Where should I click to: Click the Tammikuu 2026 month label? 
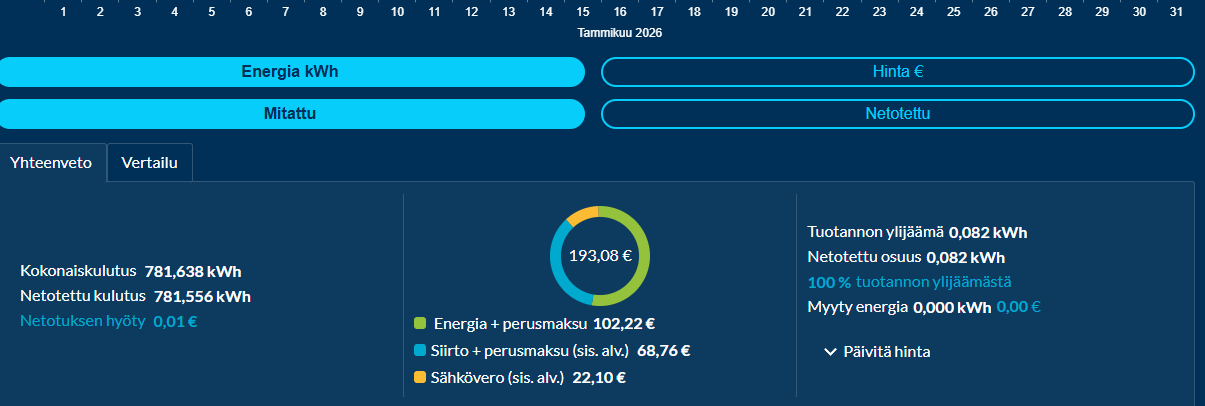click(x=620, y=33)
